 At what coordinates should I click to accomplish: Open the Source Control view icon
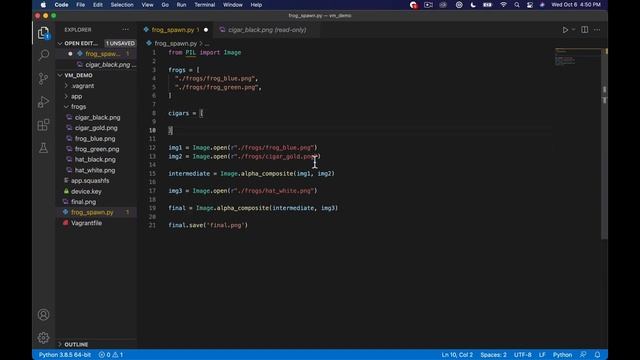click(43, 78)
